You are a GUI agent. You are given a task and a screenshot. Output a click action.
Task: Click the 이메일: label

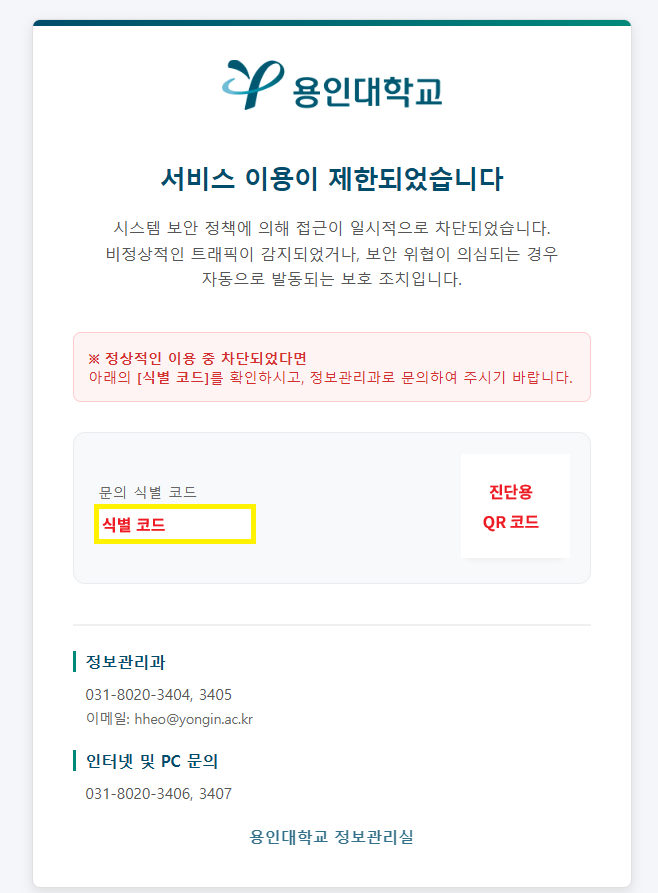(106, 719)
